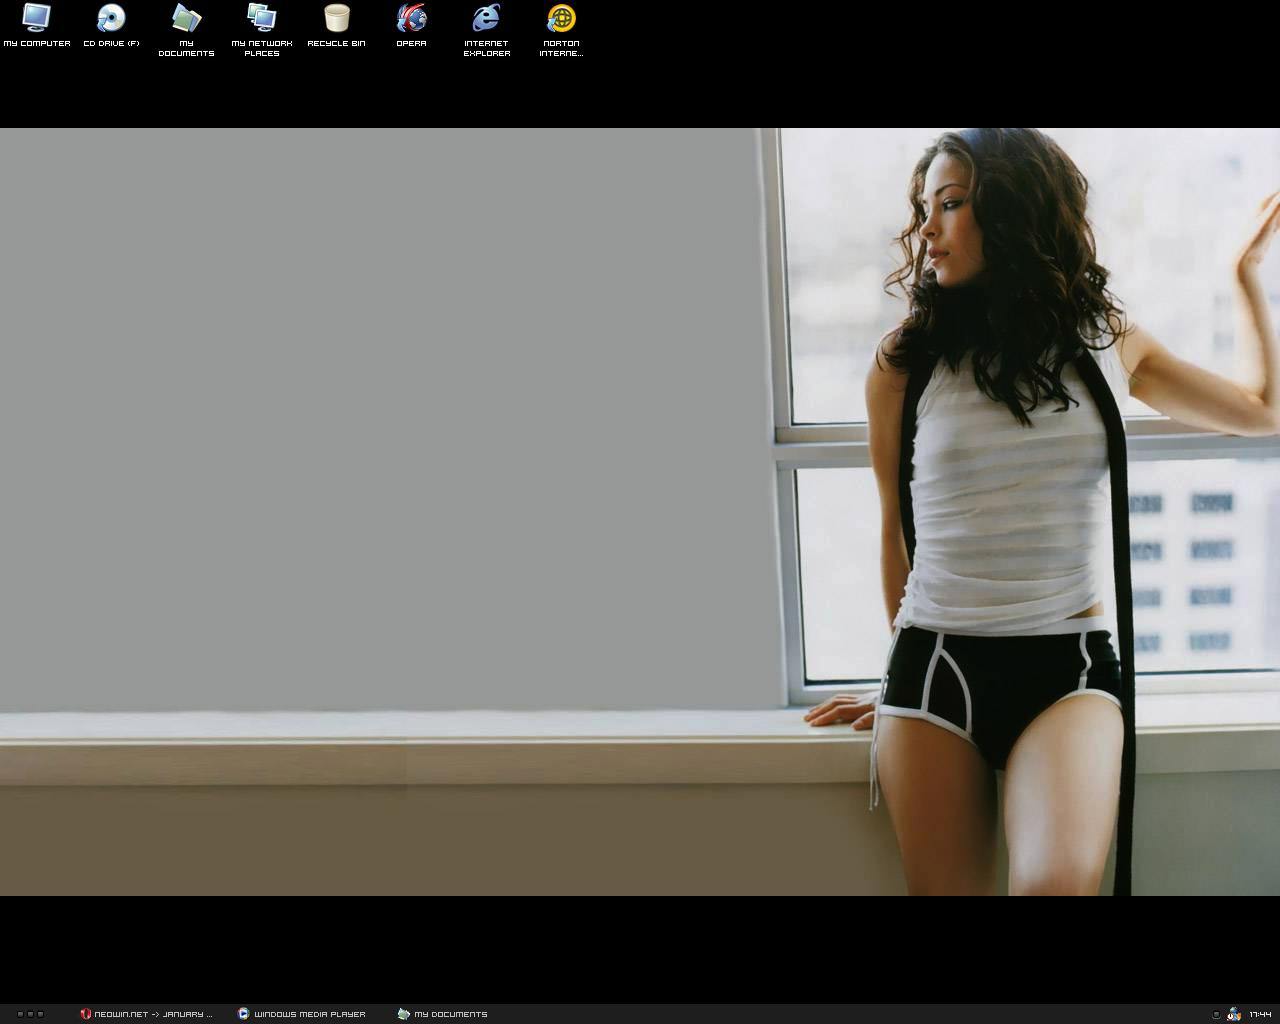Open the CD Drive (F) icon
Viewport: 1280px width, 1024px height.
111,18
